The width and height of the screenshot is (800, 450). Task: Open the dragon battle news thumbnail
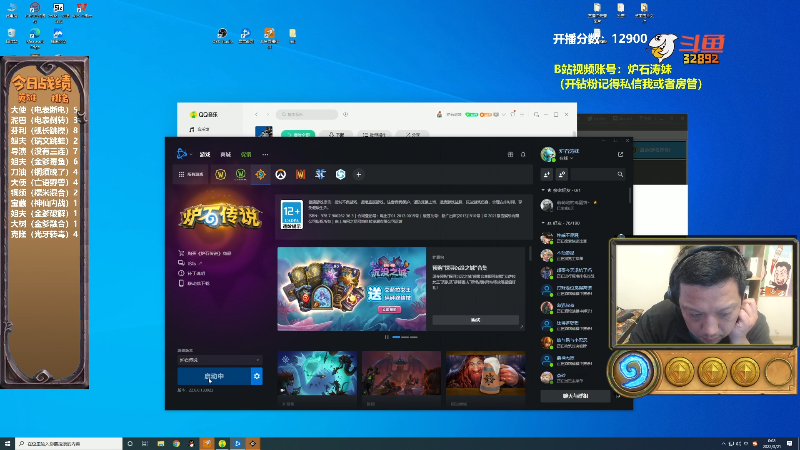tap(401, 373)
